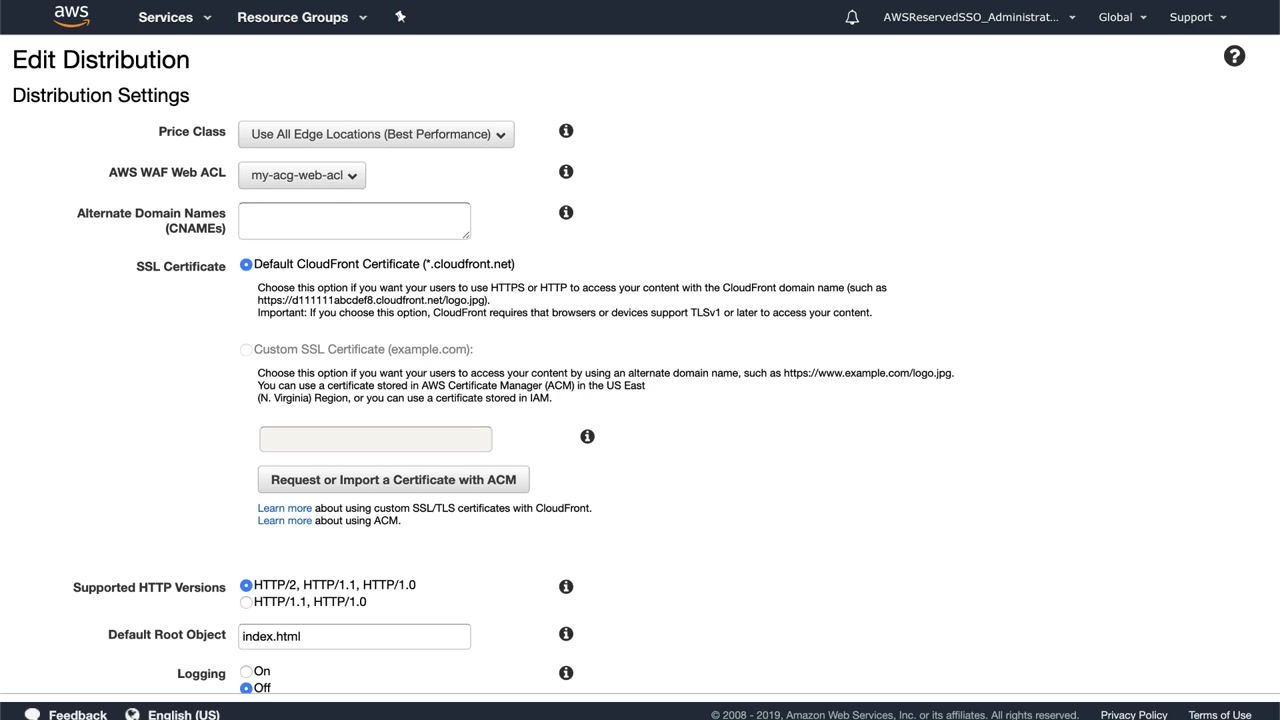
Task: Open the Price Class dropdown
Action: pos(376,134)
